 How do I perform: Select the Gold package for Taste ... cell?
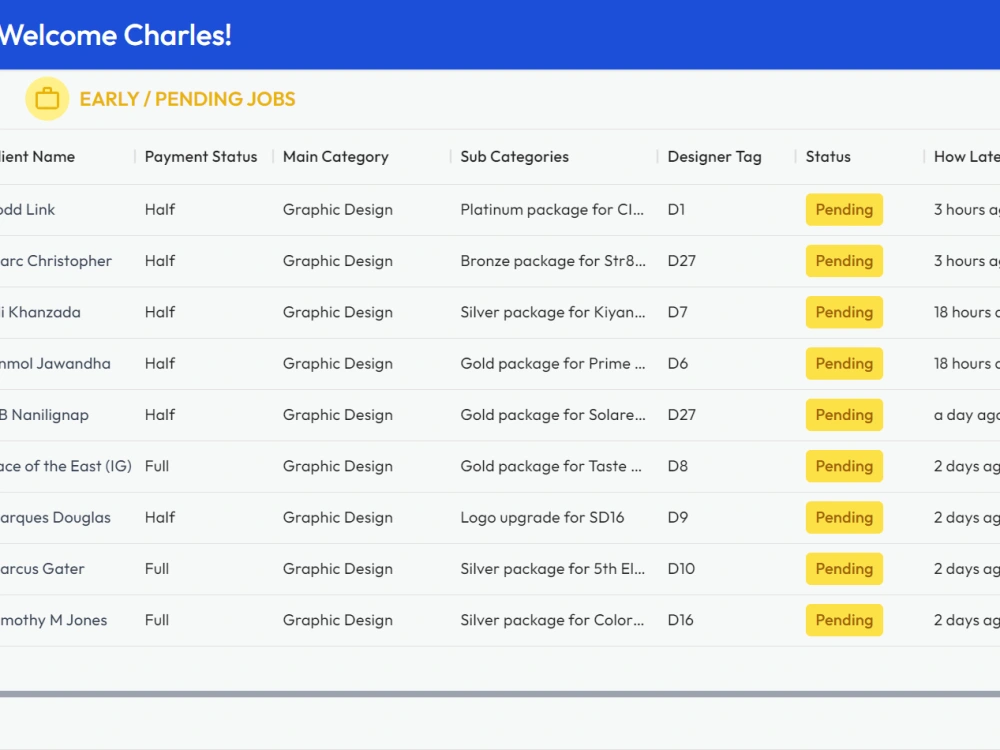[x=551, y=466]
